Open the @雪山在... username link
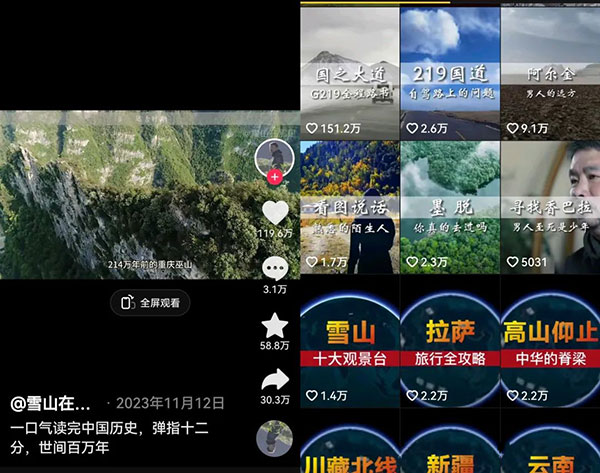This screenshot has height=473, width=600. click(56, 404)
